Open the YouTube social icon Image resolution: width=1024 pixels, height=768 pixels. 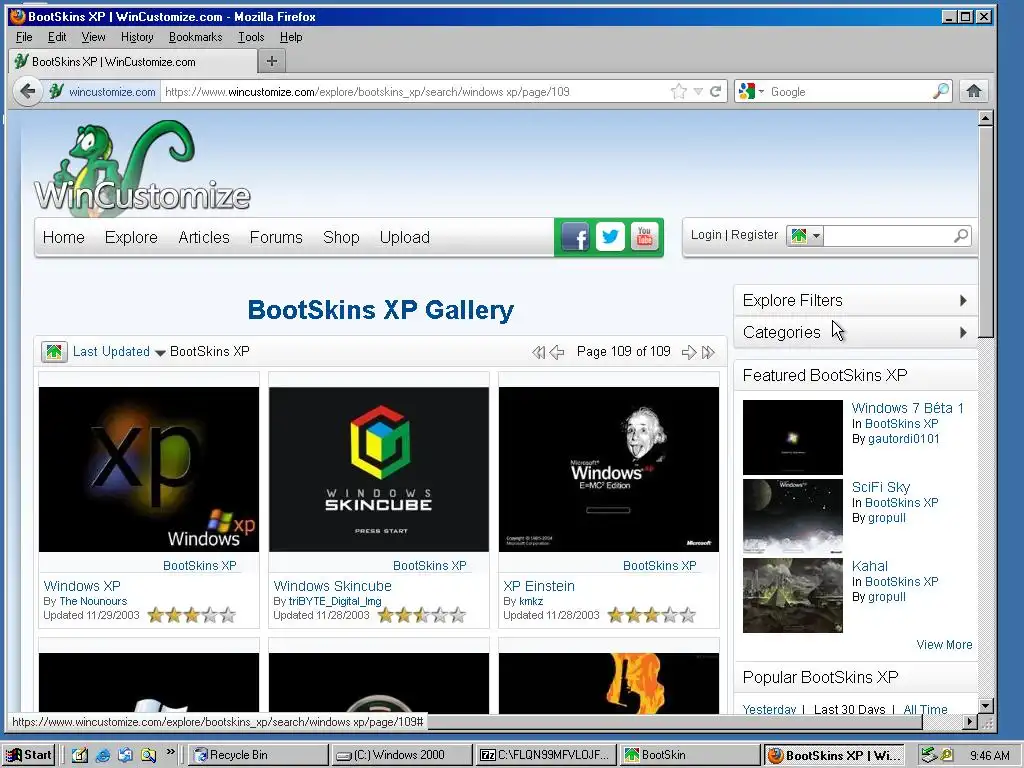point(645,236)
